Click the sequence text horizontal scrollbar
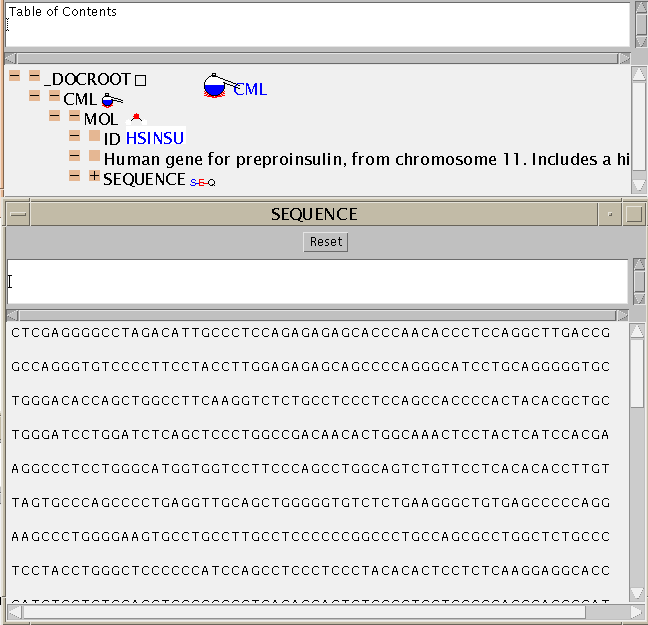Viewport: 648px width, 625px height. 316,610
